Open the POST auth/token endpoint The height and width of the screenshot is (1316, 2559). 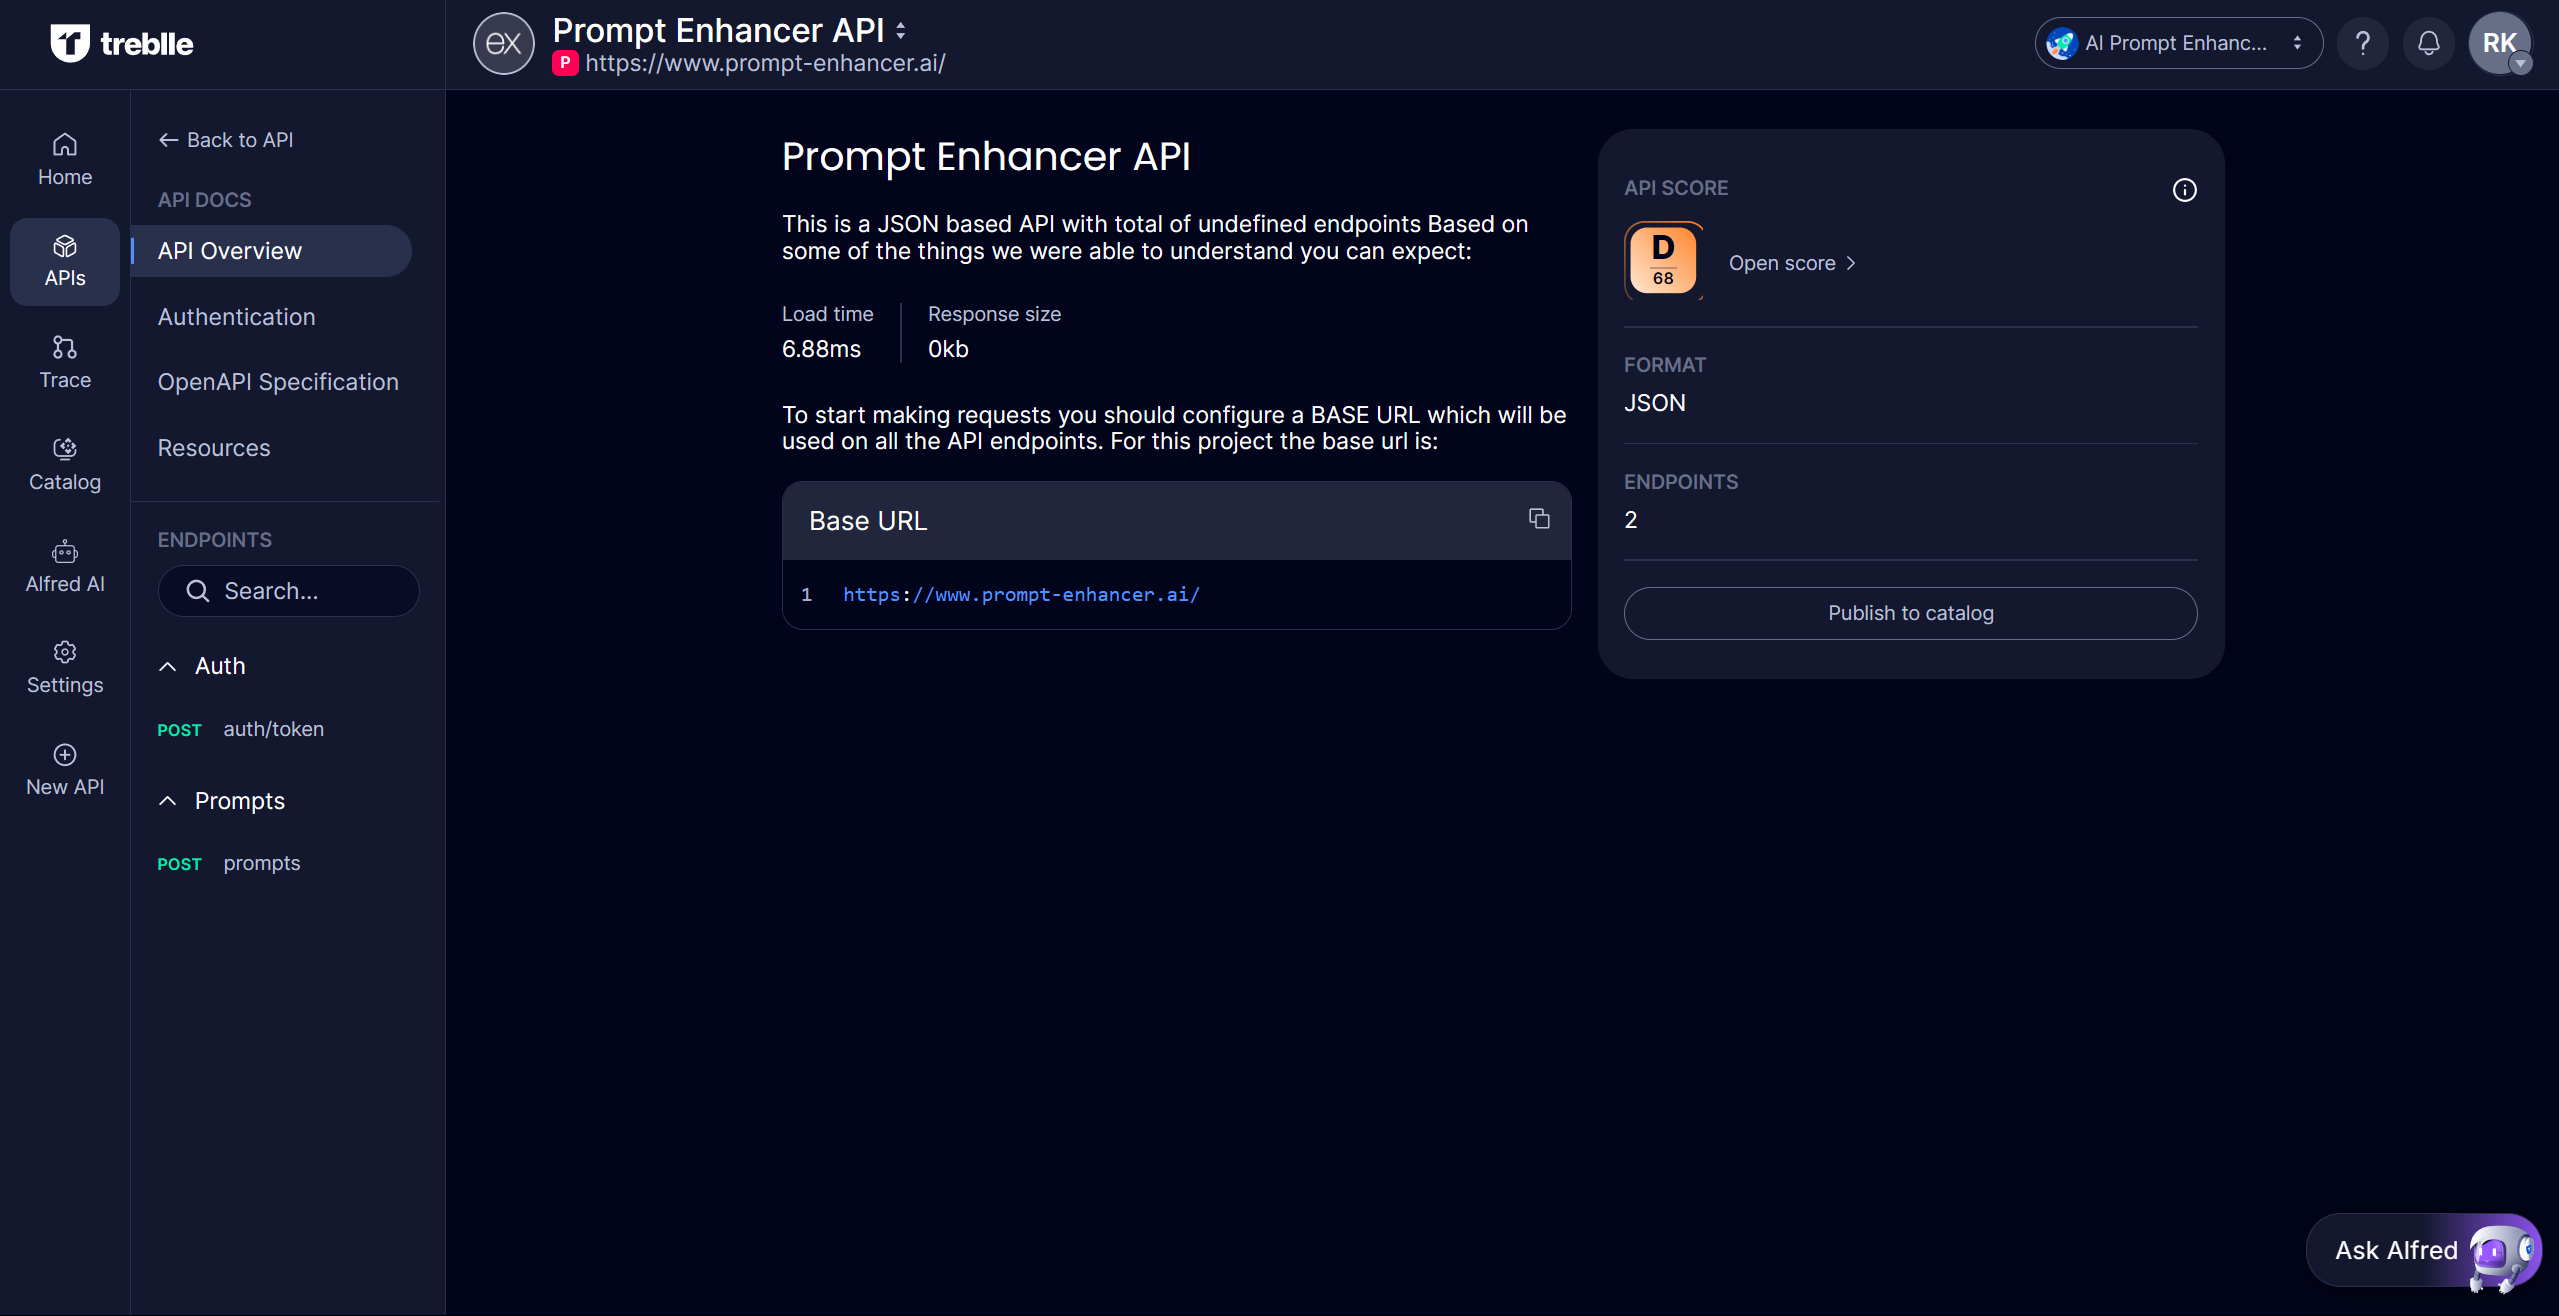pos(241,729)
